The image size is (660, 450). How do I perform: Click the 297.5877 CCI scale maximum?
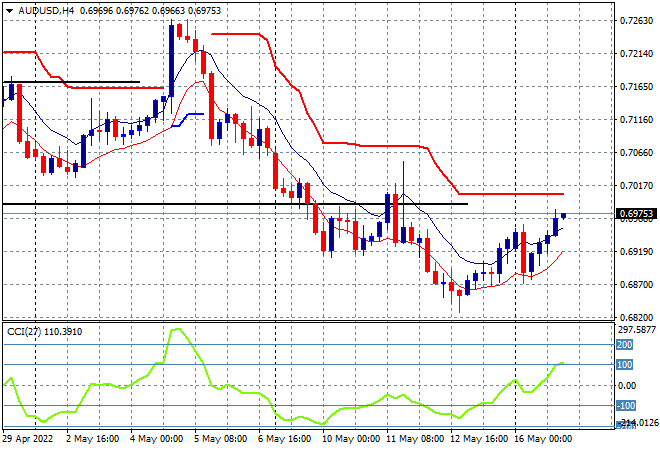coord(636,330)
